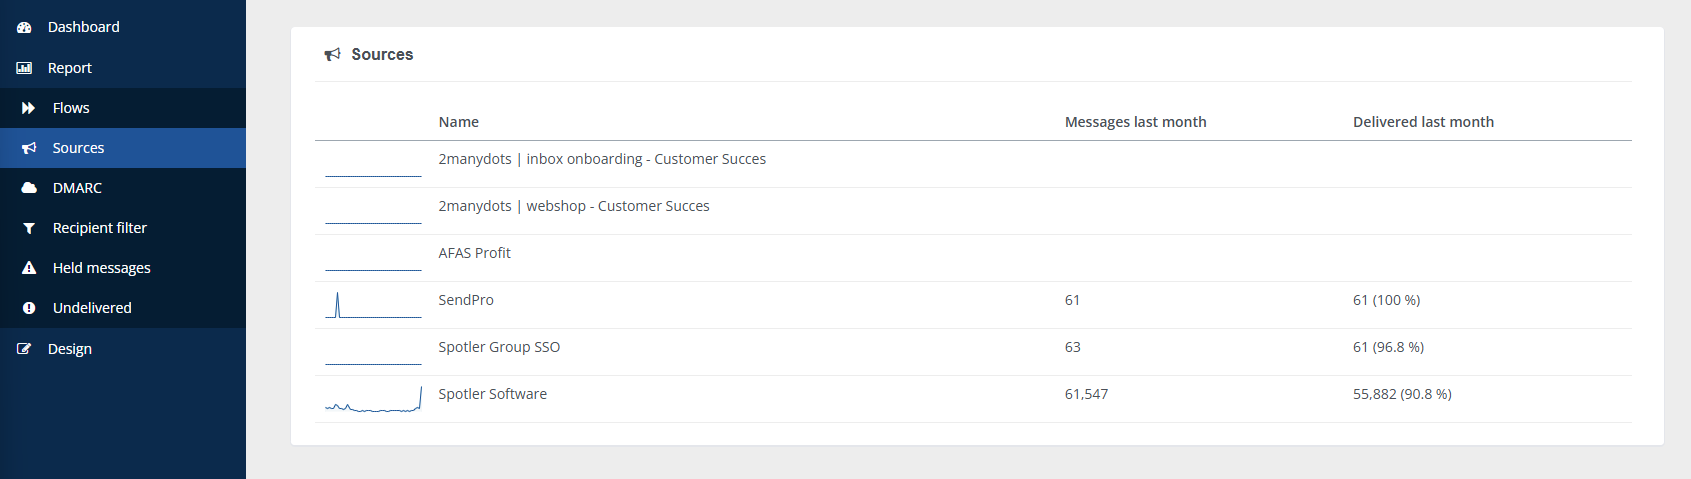Click the Recipient filter funnel icon
Image resolution: width=1691 pixels, height=479 pixels.
[29, 228]
